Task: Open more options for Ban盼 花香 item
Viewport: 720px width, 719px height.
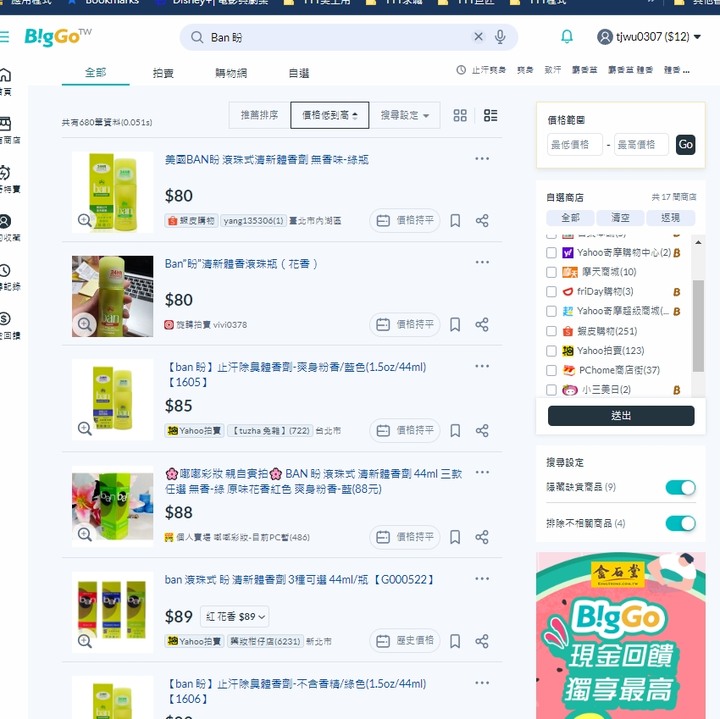Action: coord(482,262)
